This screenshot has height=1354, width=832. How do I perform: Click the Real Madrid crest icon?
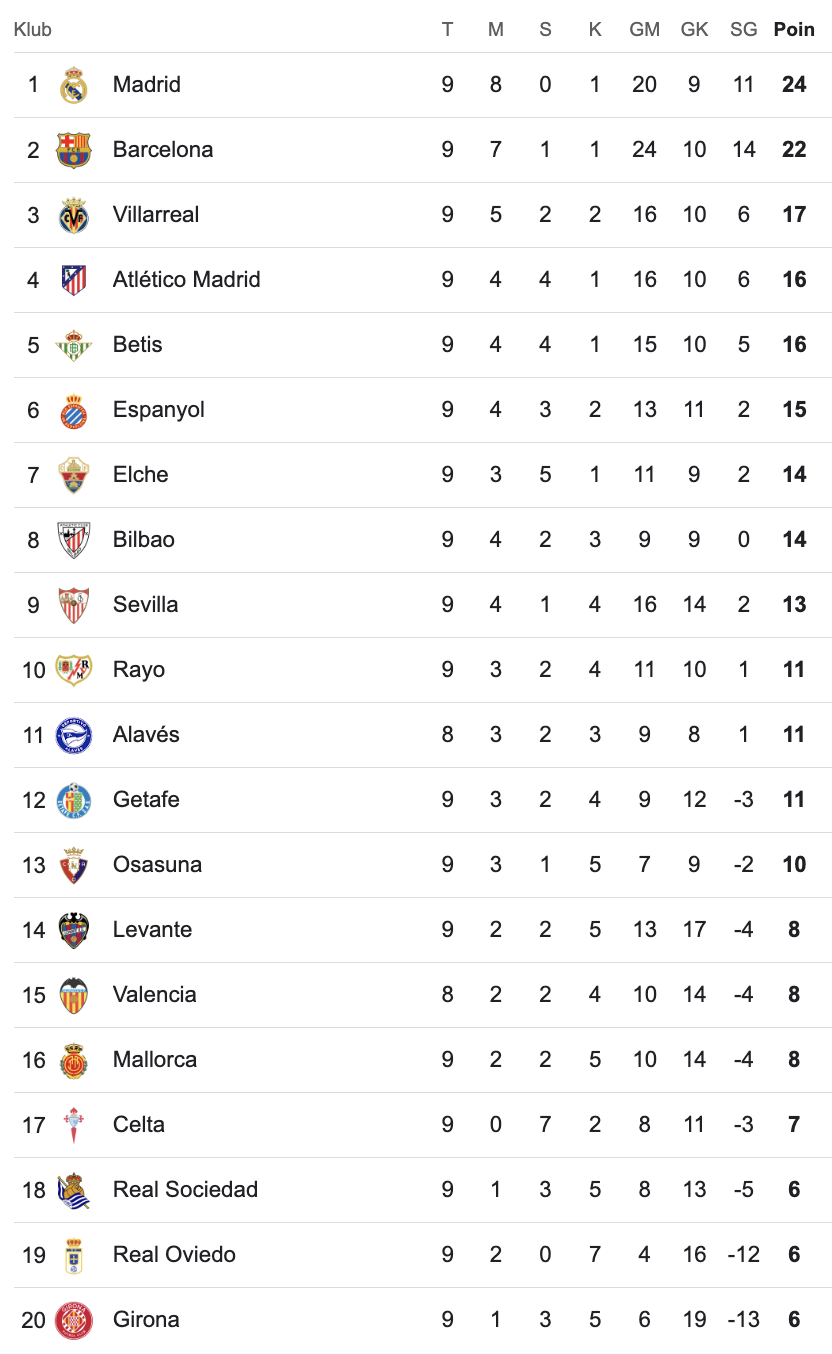(74, 85)
